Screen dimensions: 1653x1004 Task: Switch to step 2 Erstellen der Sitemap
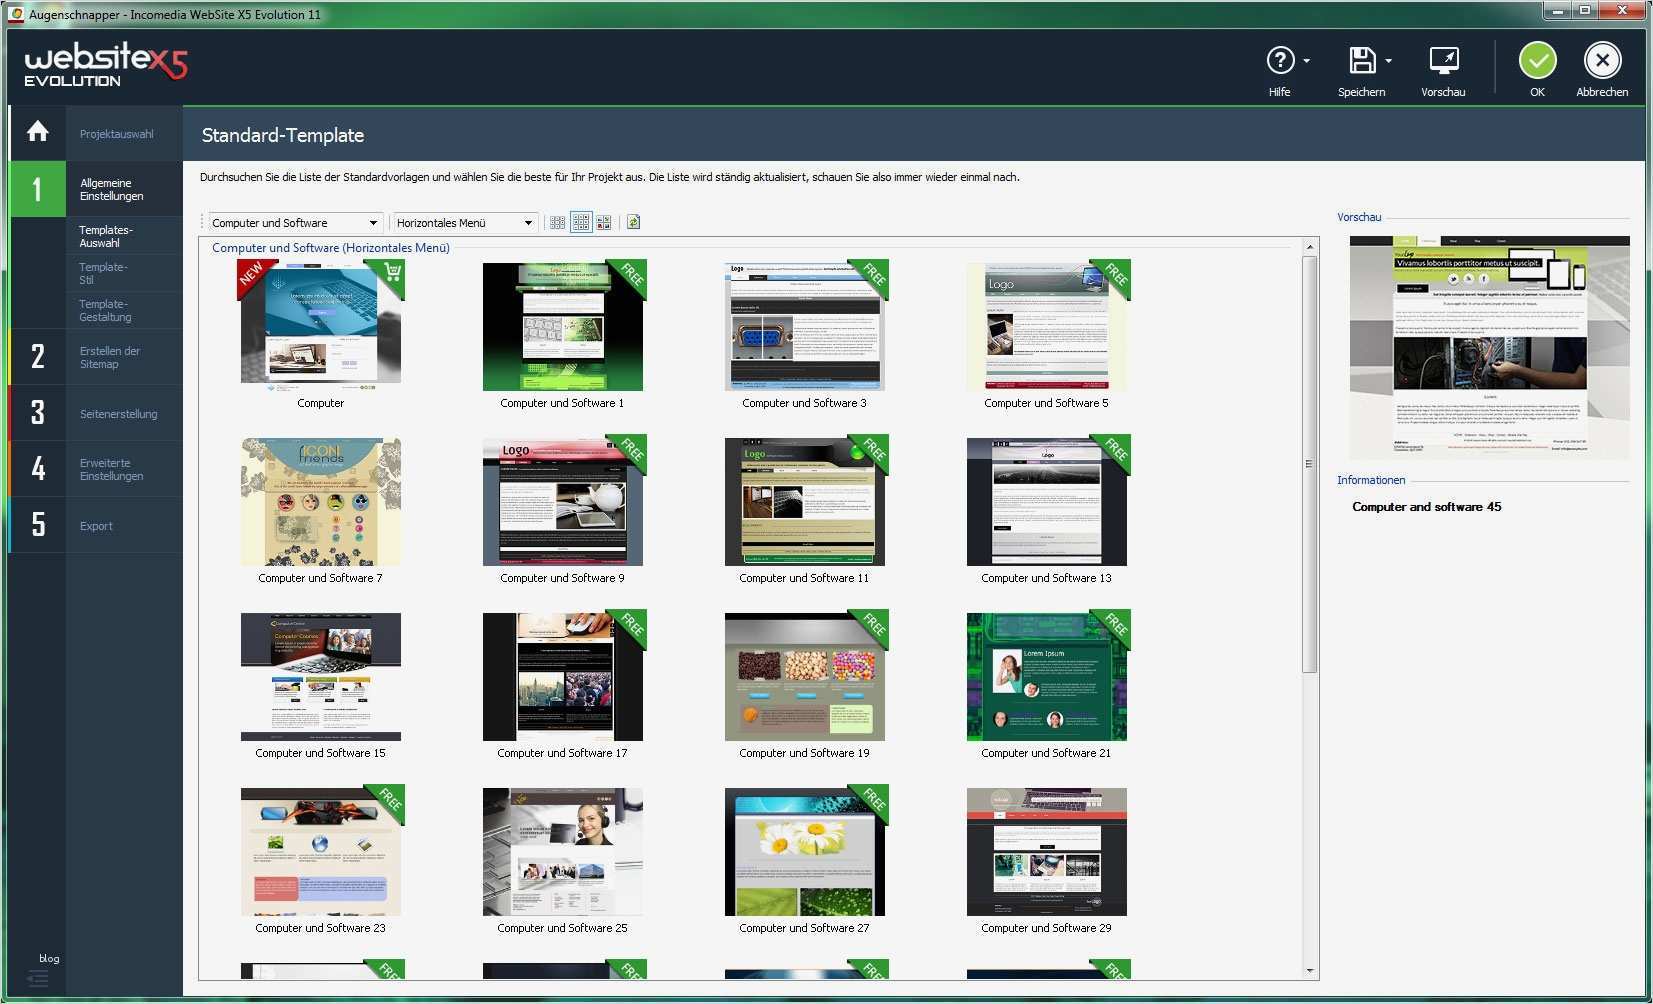(110, 357)
